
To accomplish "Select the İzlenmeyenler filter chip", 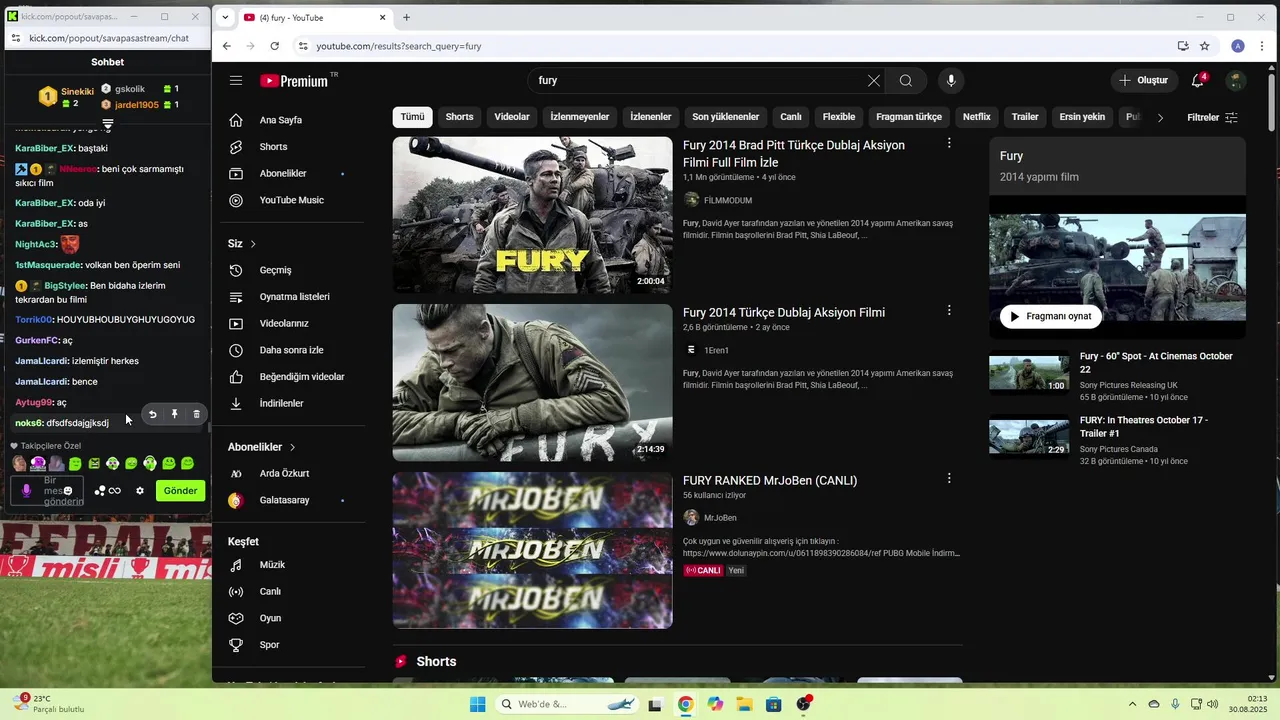I will coord(580,117).
